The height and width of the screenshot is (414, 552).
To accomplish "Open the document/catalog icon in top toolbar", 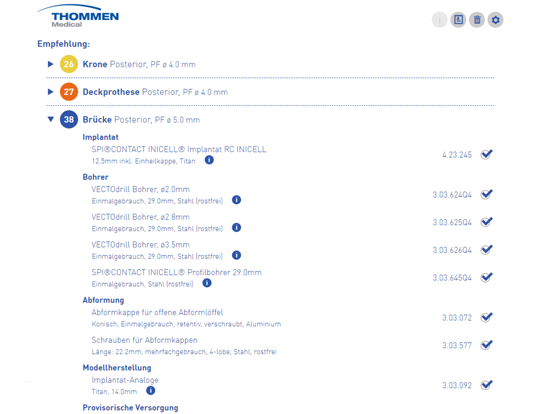I will (458, 20).
